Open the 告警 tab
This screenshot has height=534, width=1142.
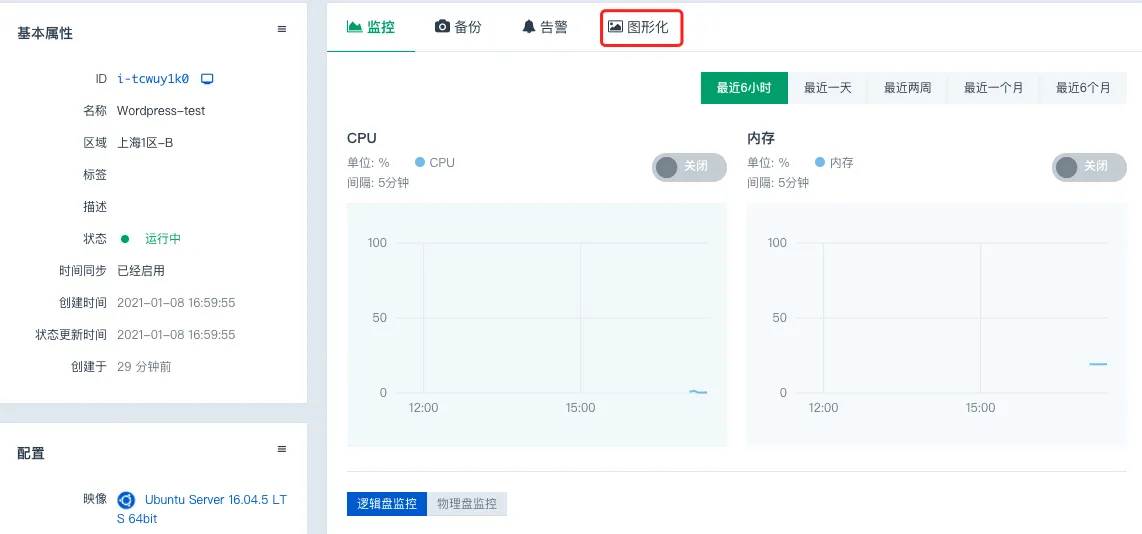[x=545, y=27]
